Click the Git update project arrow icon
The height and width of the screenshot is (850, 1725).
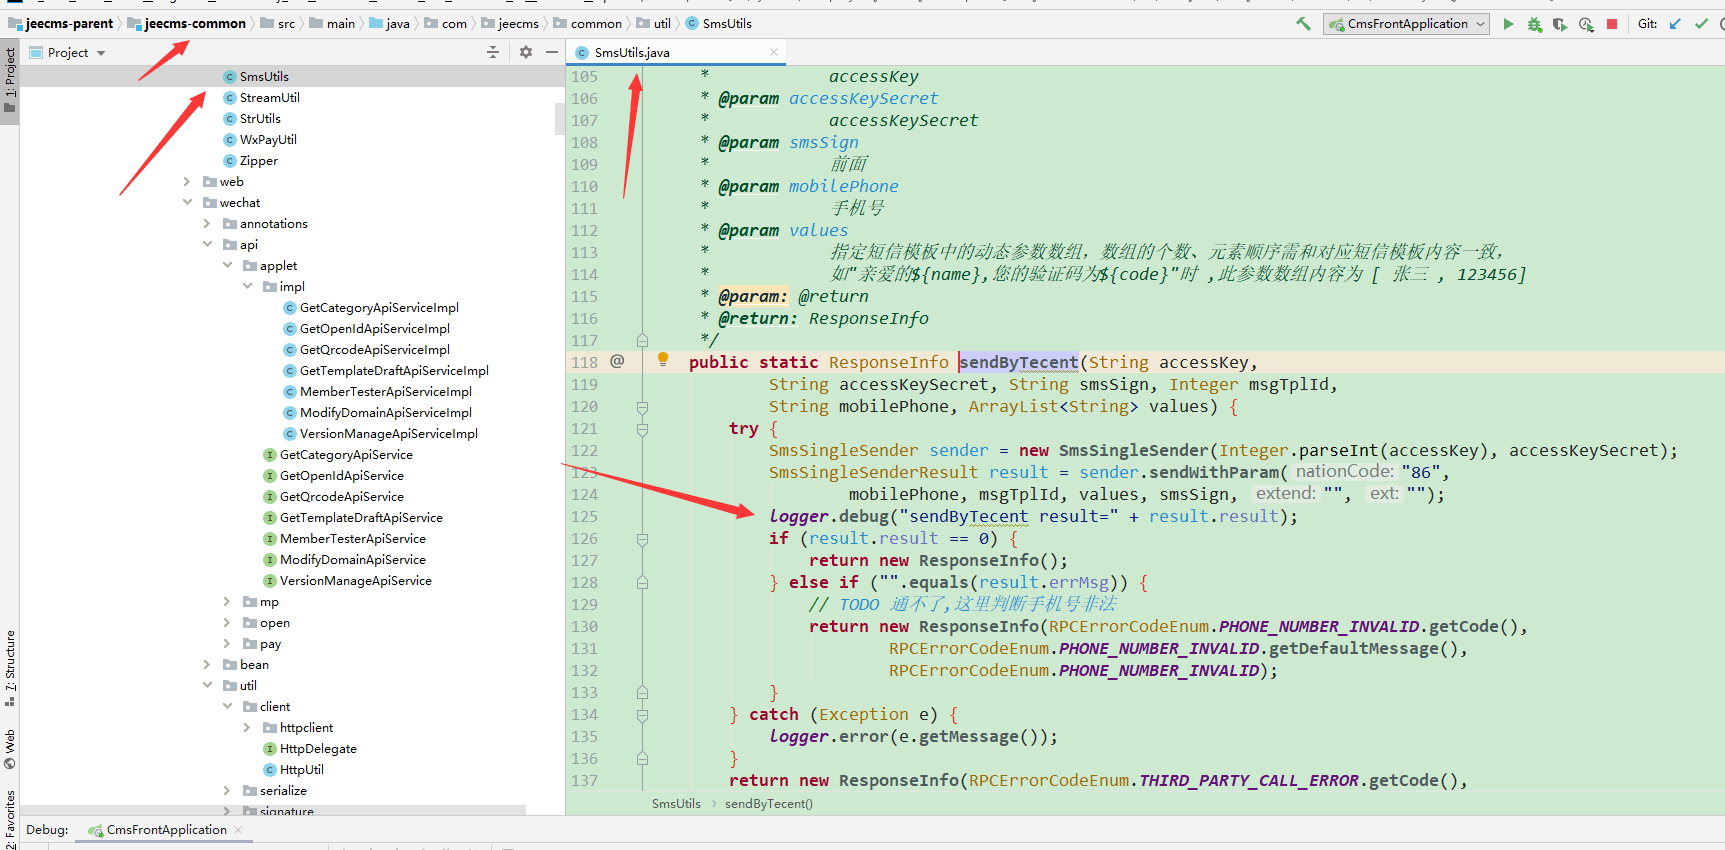pos(1675,24)
